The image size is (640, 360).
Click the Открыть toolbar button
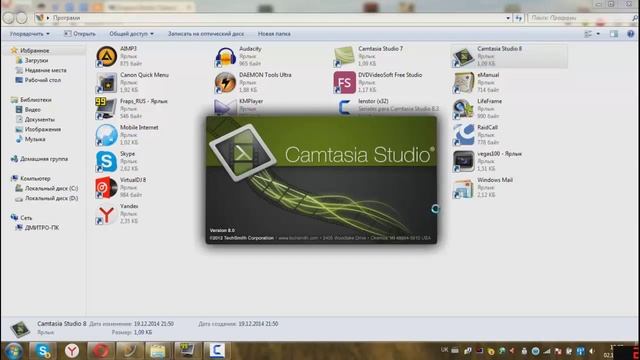pyautogui.click(x=80, y=34)
